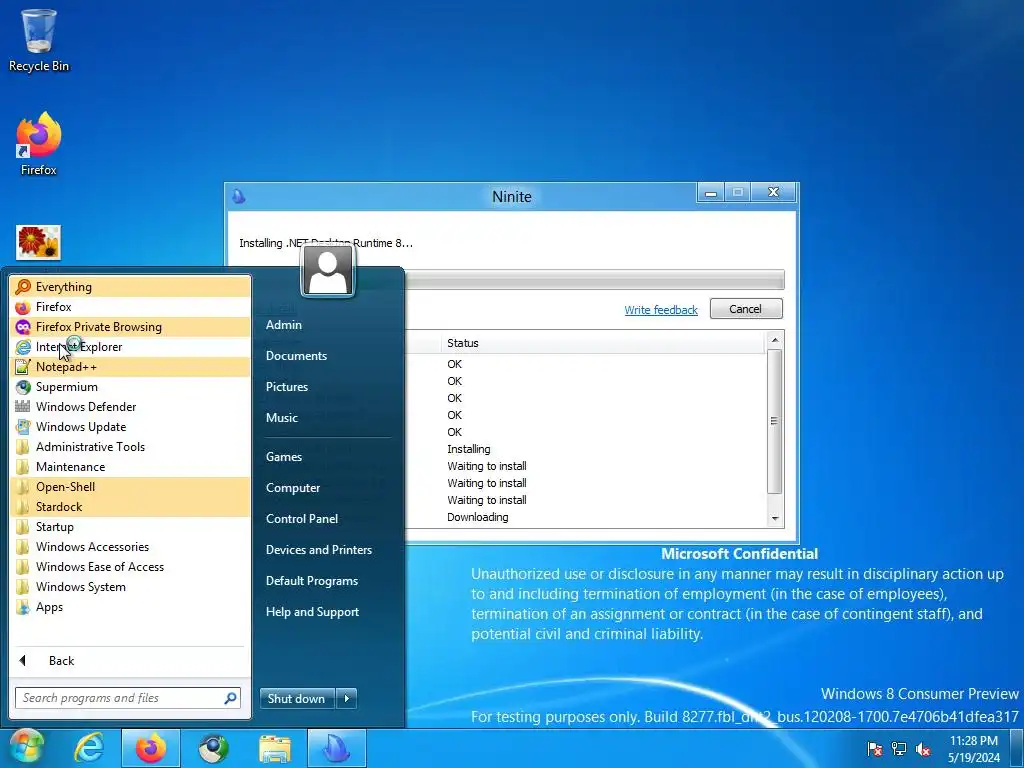Click the muted volume tray icon
This screenshot has height=768, width=1024.
tap(923, 749)
